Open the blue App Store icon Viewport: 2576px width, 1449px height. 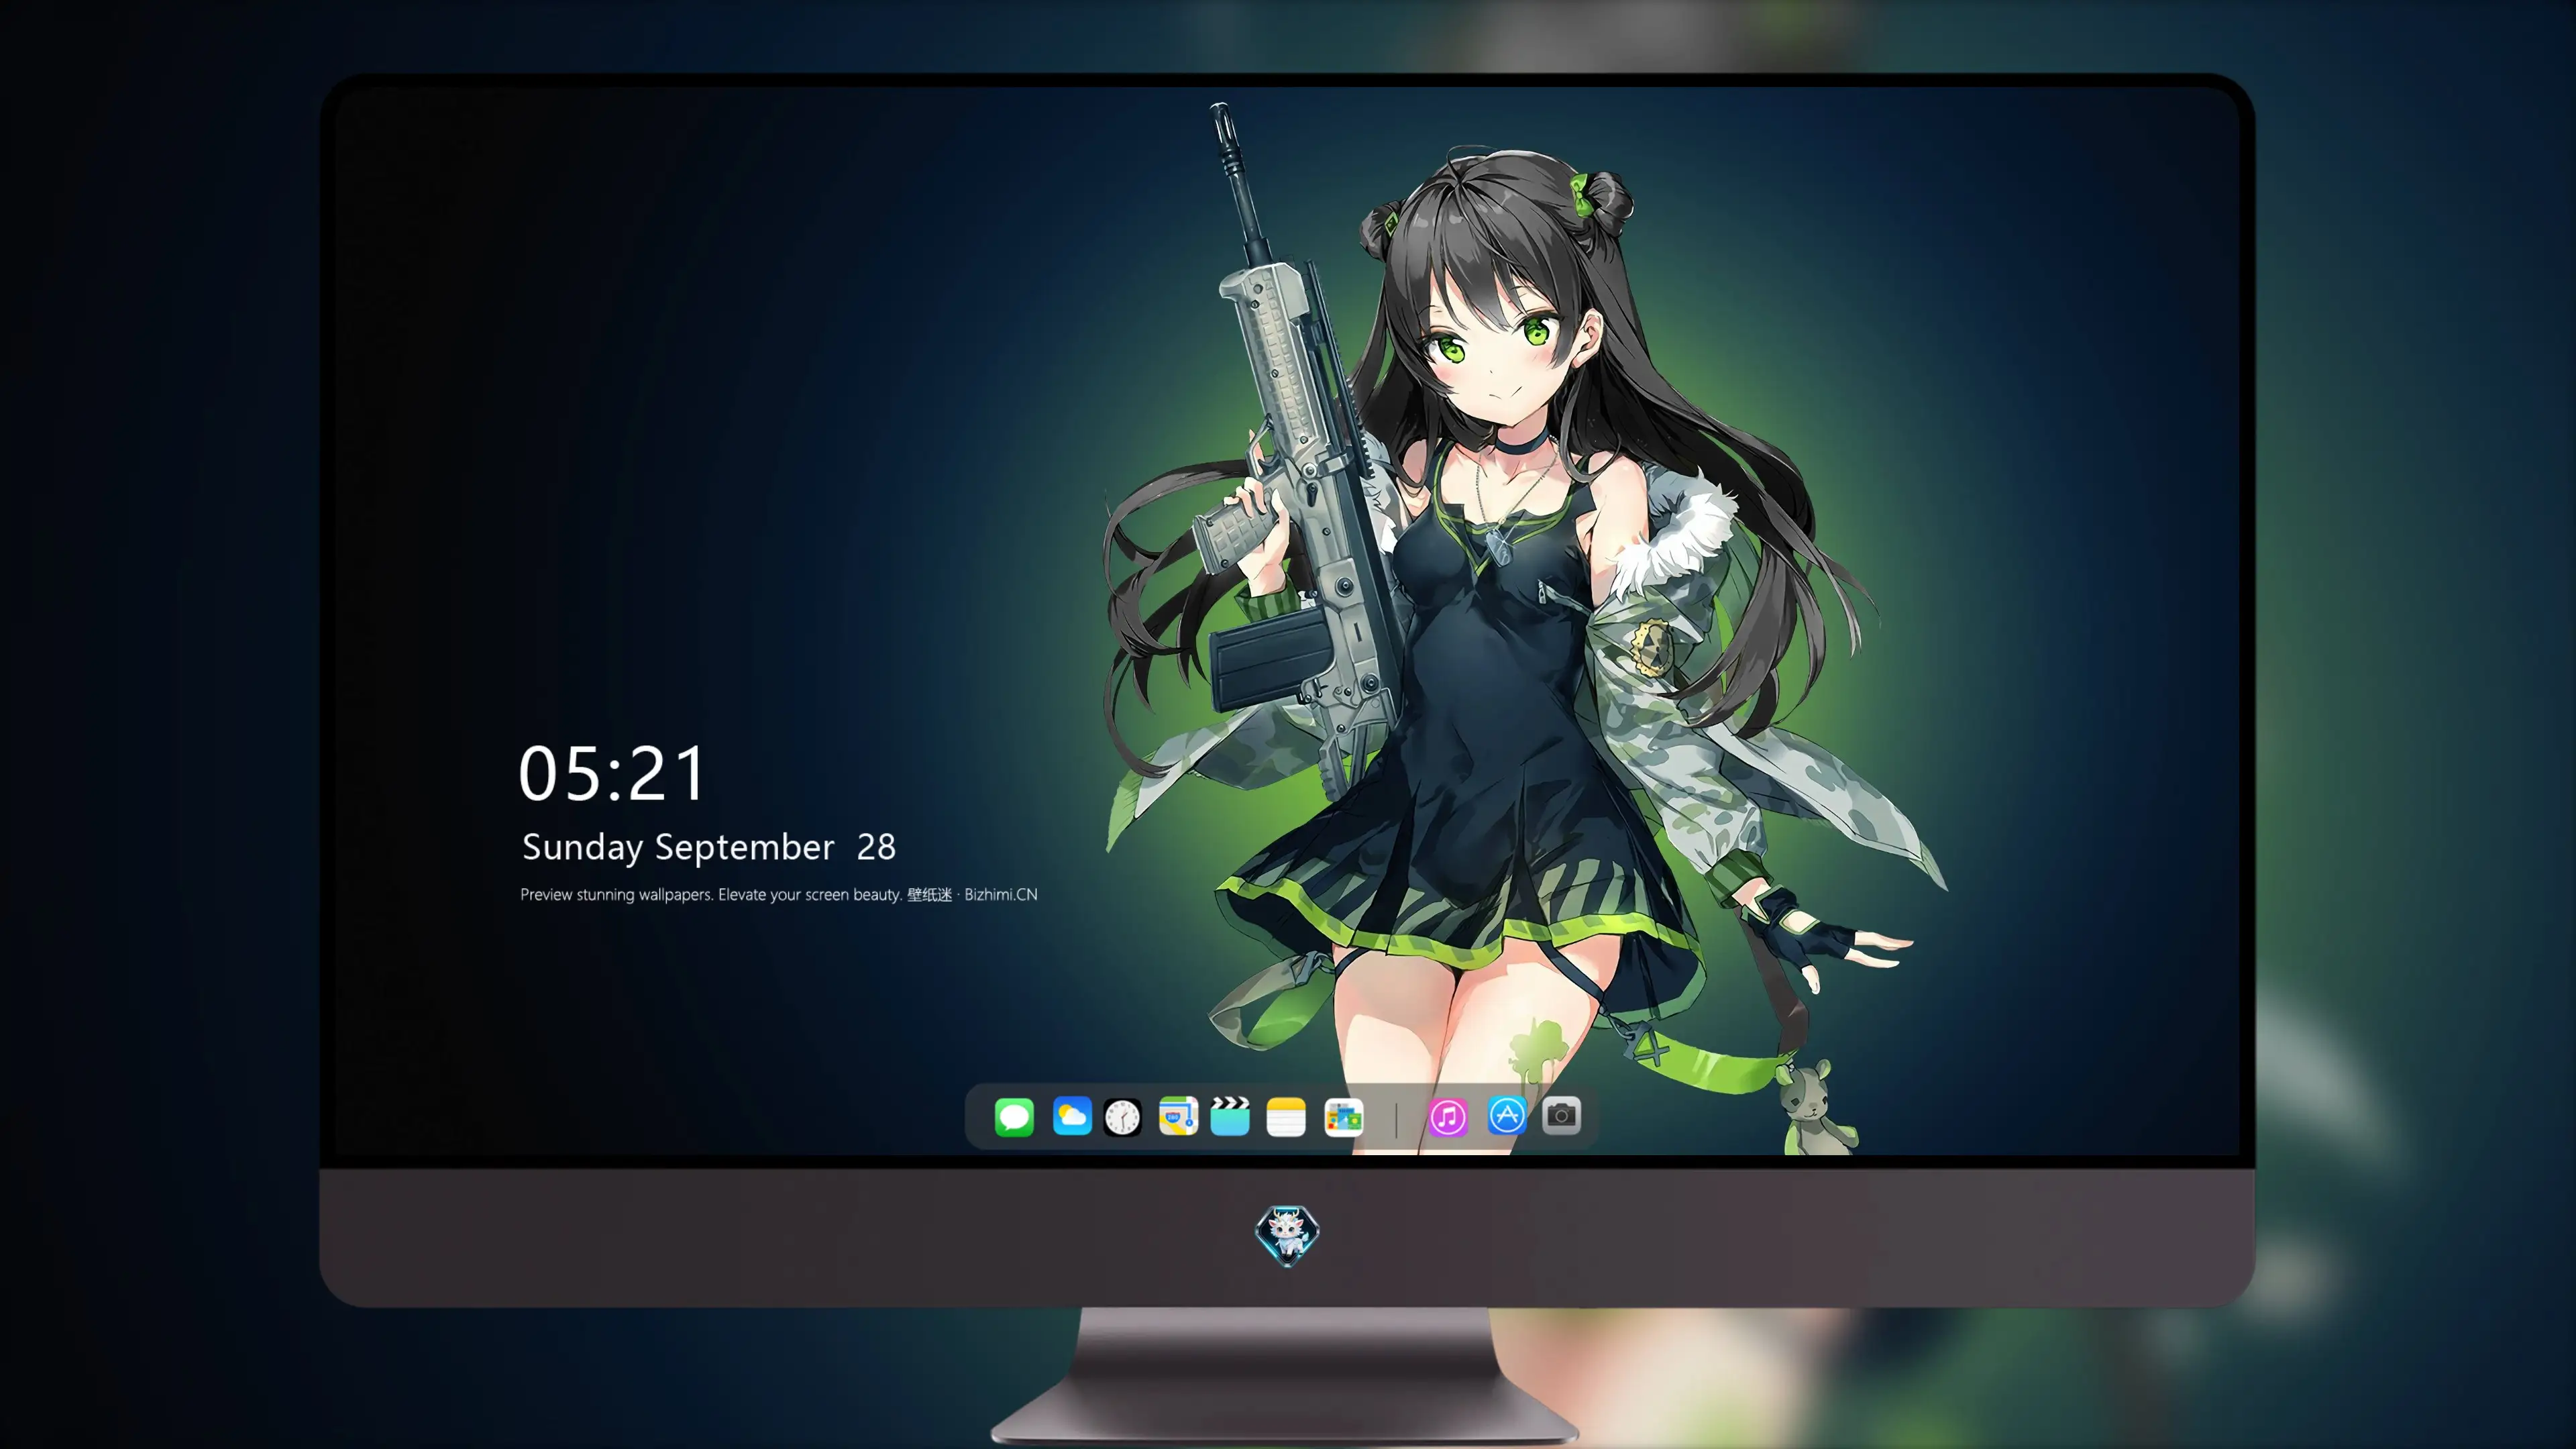pyautogui.click(x=1507, y=1116)
